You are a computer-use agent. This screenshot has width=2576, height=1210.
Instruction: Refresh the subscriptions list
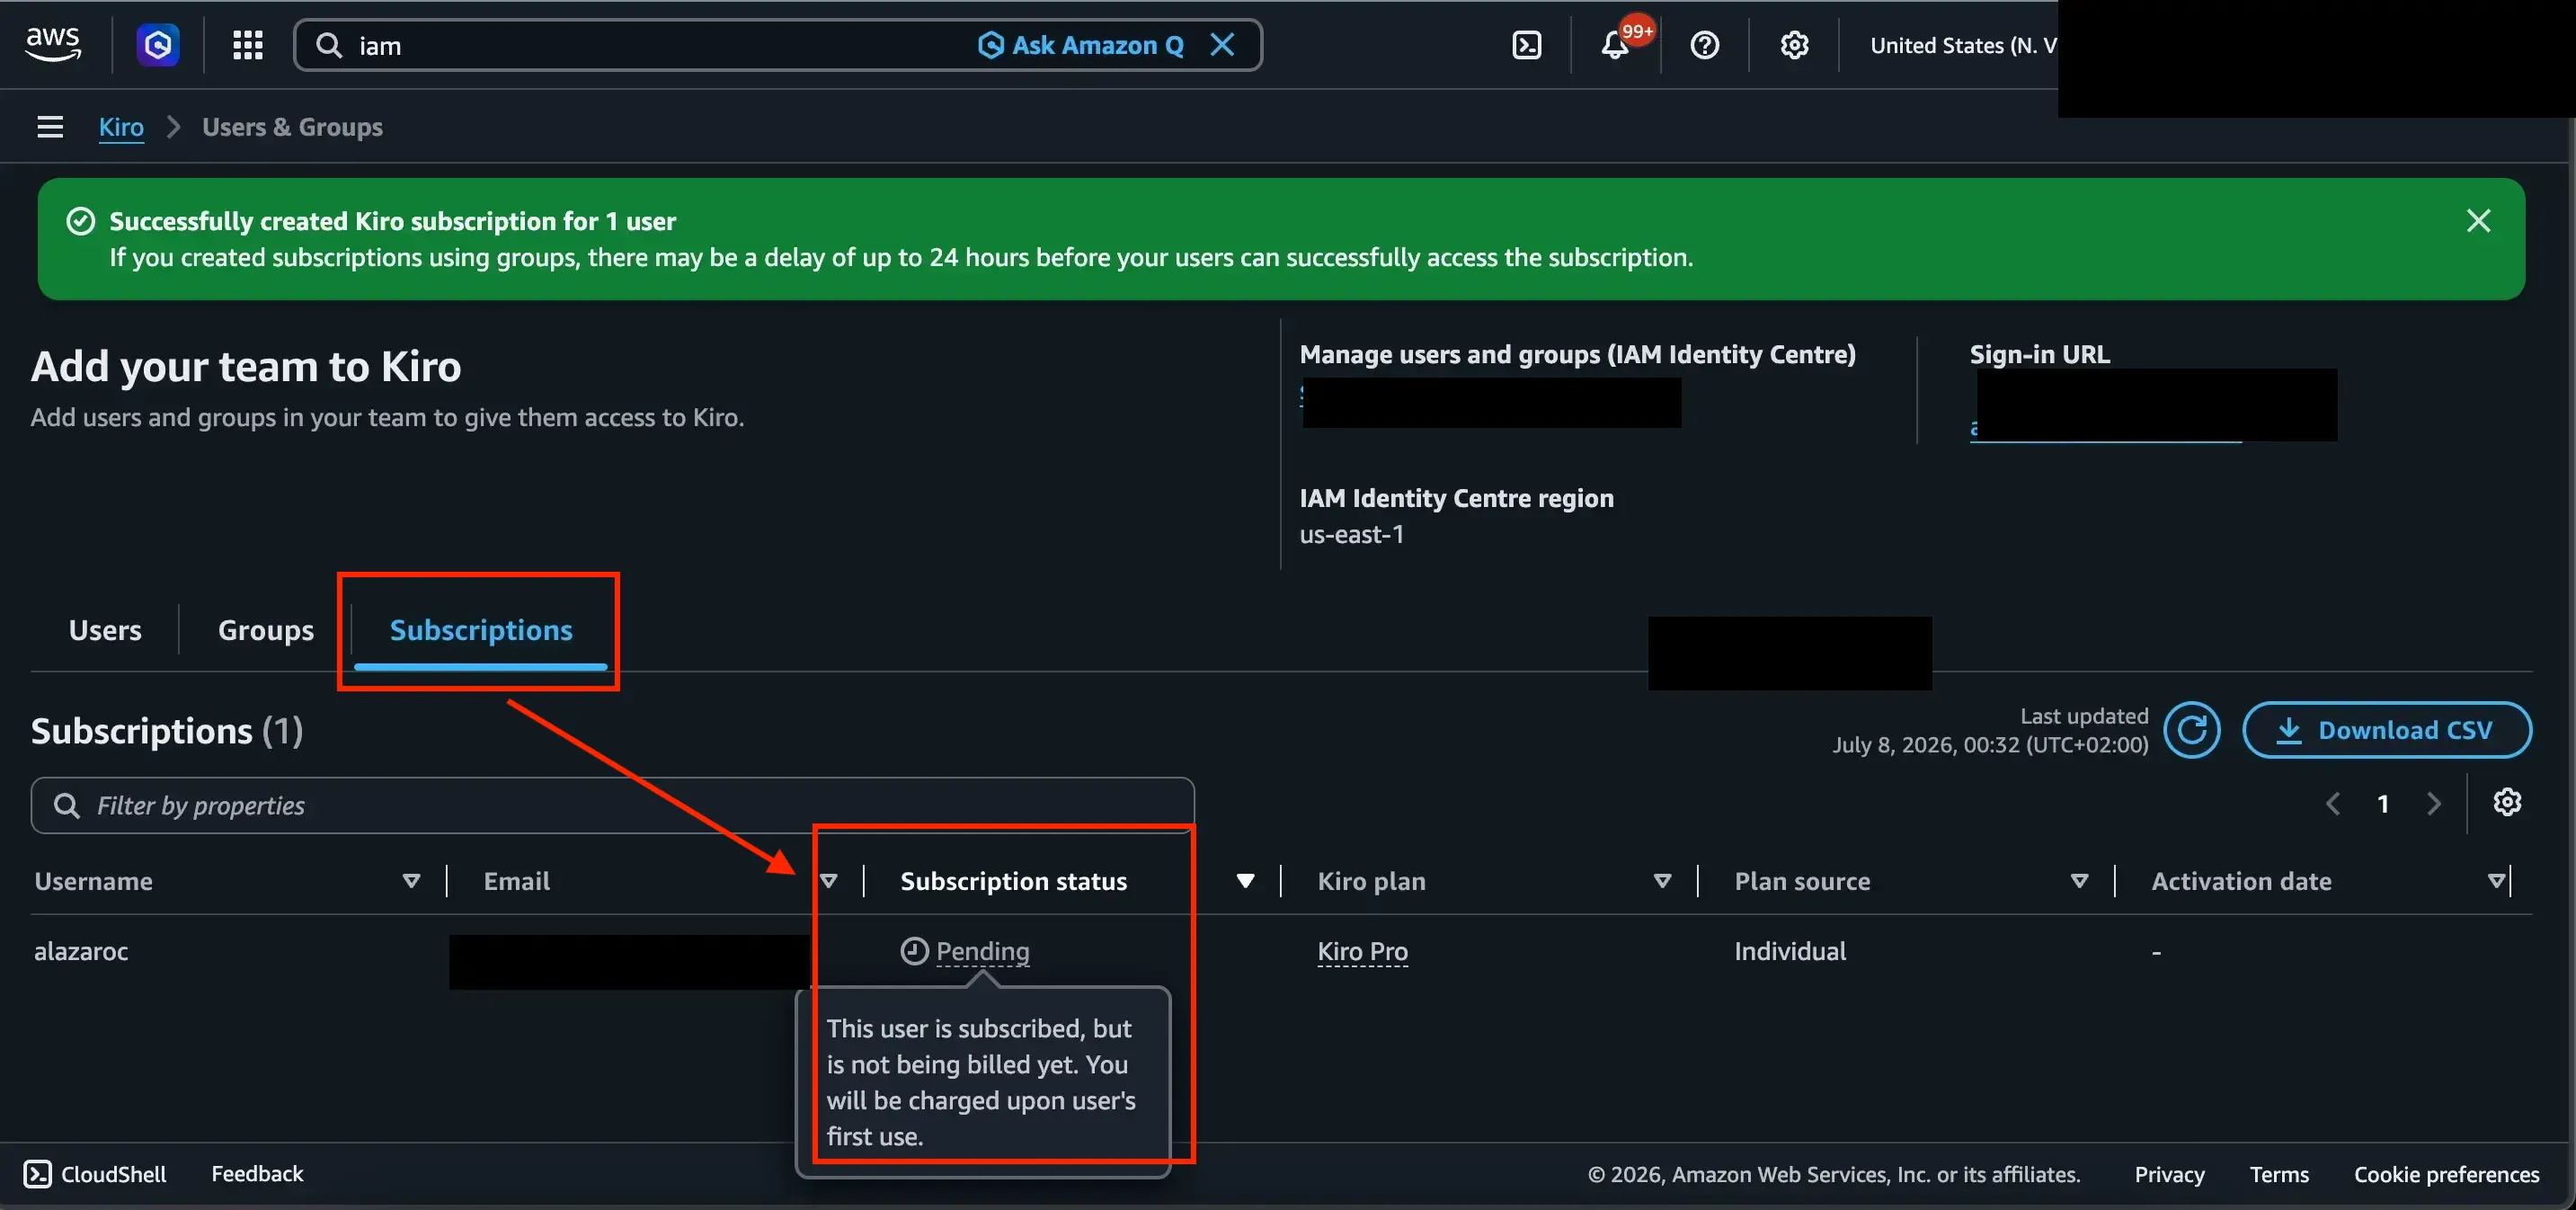[2191, 730]
